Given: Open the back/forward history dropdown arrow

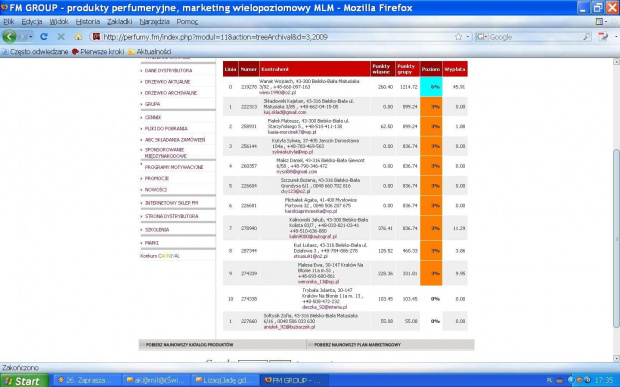Looking at the screenshot, I should point(31,37).
